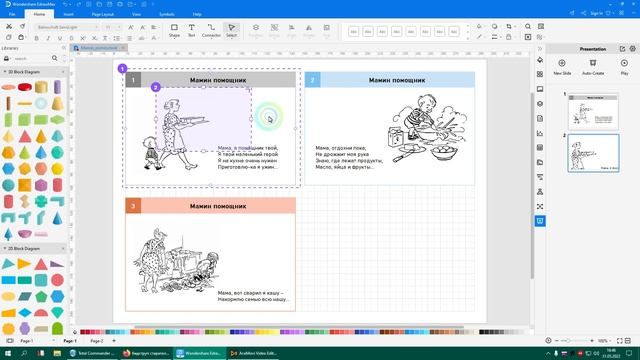The image size is (640, 360).
Task: Collapse the Libraries panel with chevrons
Action: click(63, 48)
